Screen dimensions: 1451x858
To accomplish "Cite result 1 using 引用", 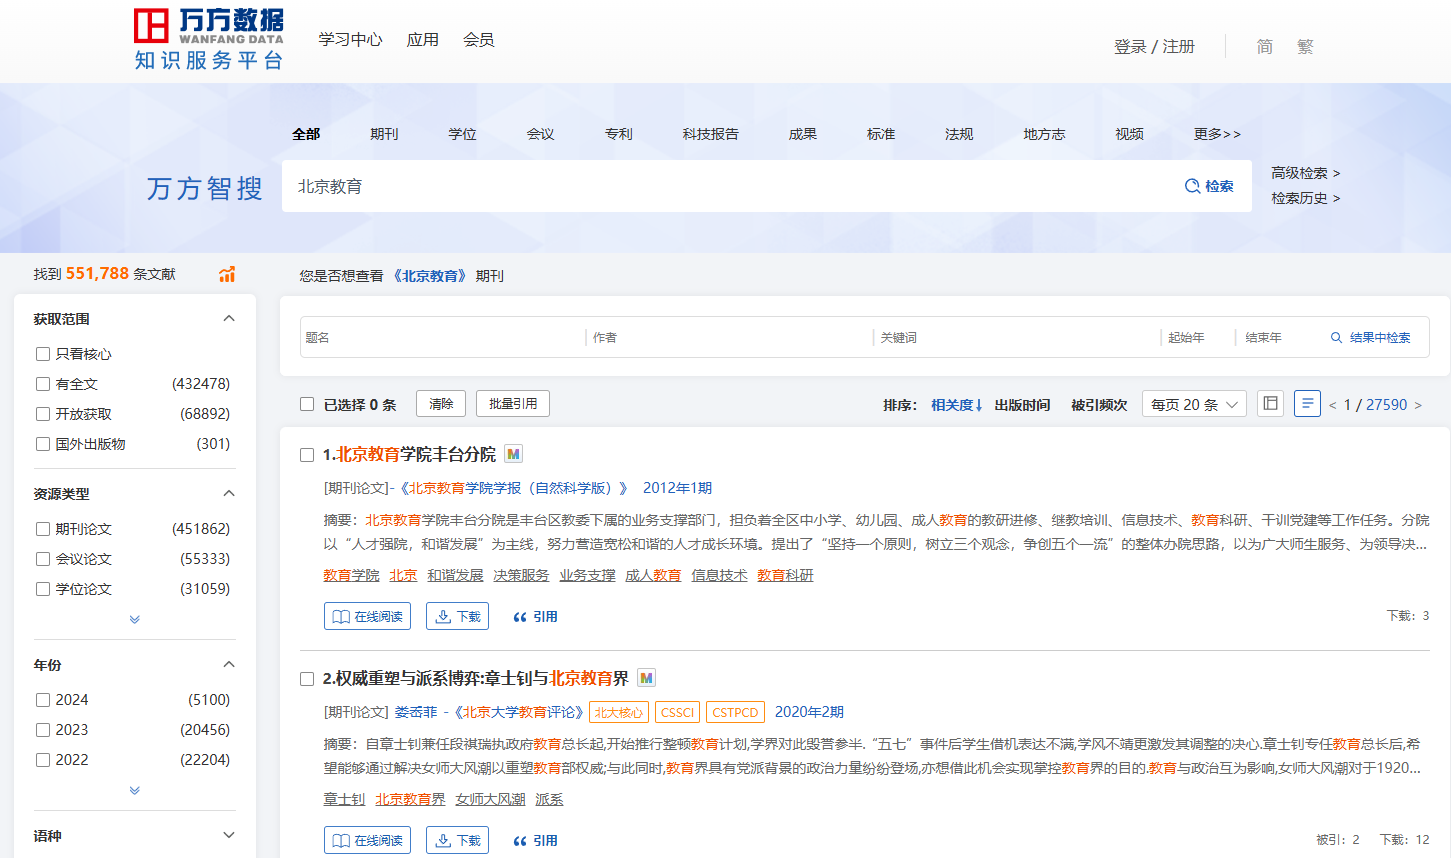I will click(x=535, y=617).
